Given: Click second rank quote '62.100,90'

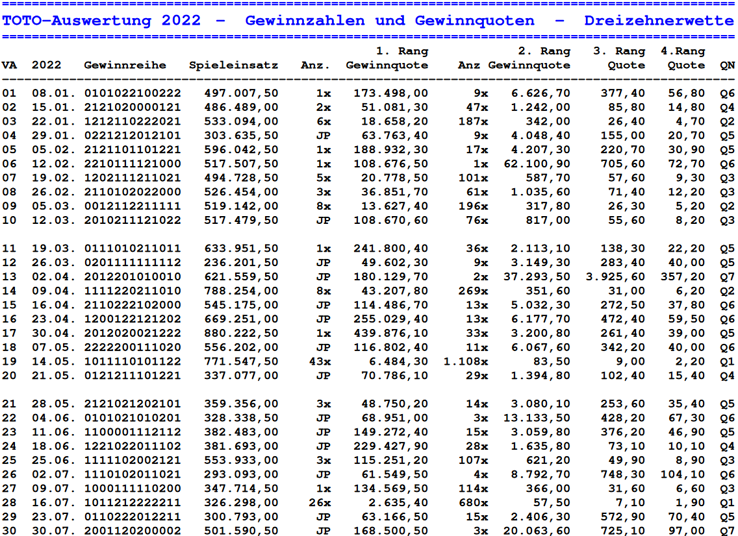Looking at the screenshot, I should click(537, 164).
